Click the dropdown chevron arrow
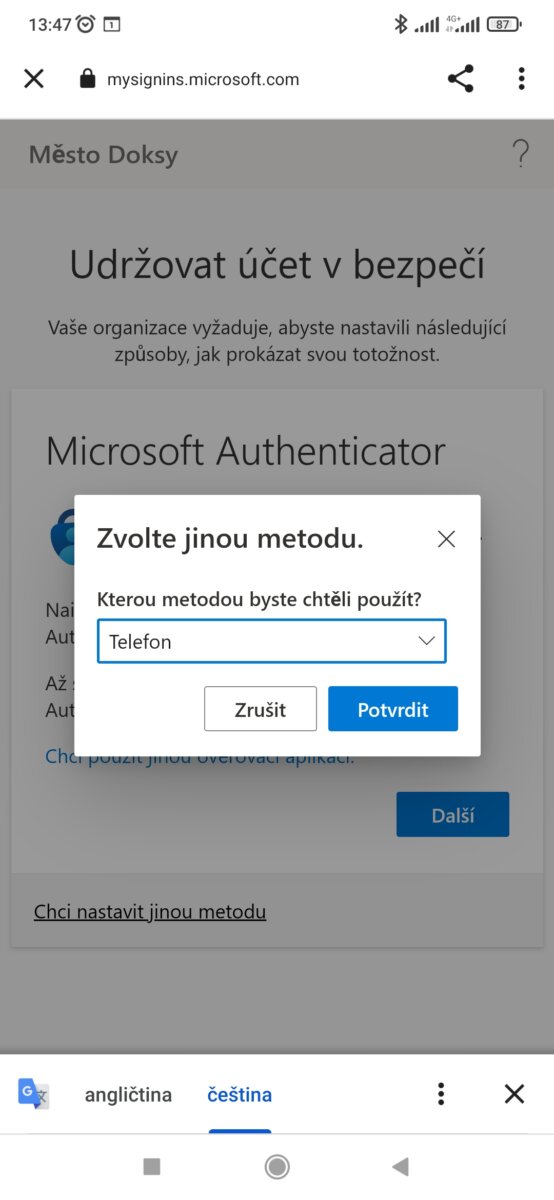The image size is (554, 1200). click(427, 642)
